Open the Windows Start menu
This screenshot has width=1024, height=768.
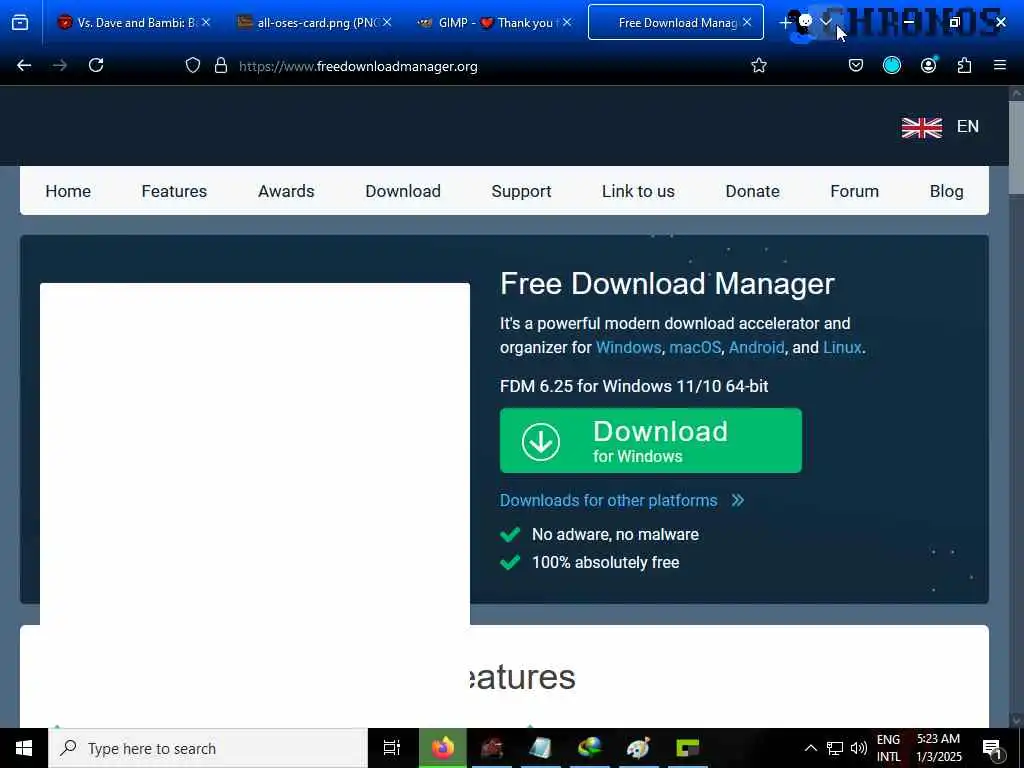click(x=24, y=748)
